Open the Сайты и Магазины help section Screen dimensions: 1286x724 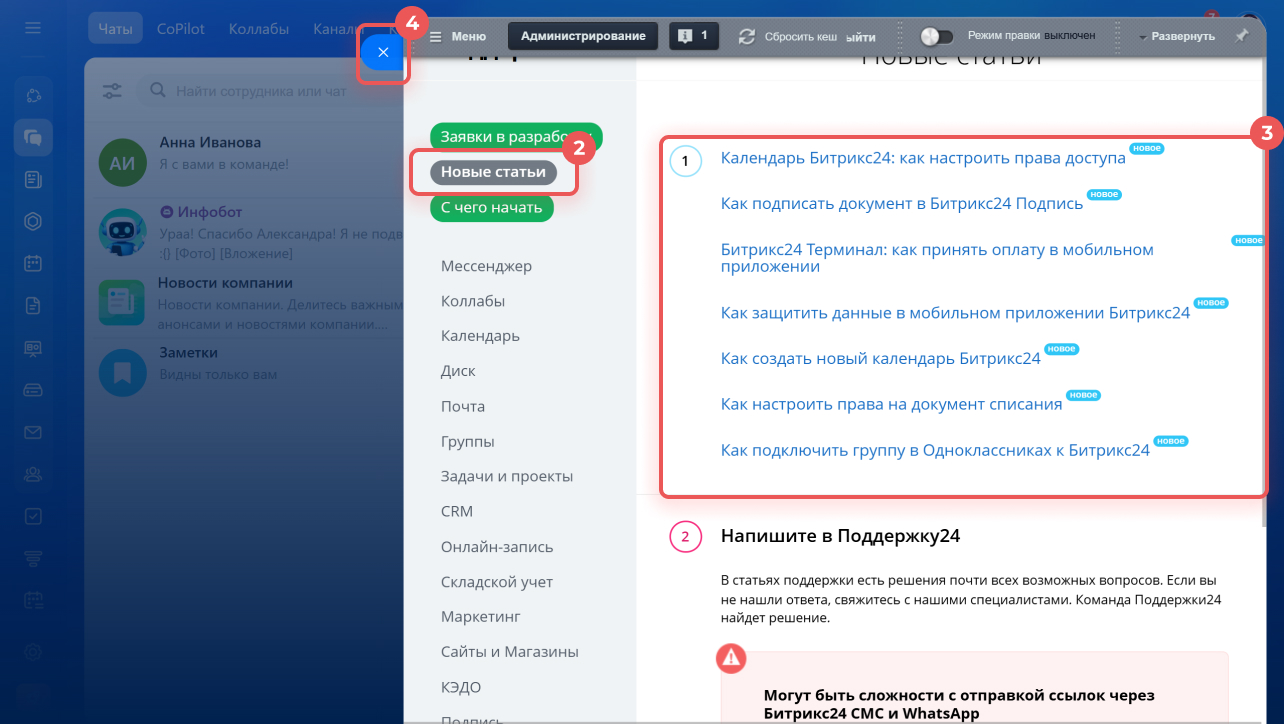coord(510,652)
